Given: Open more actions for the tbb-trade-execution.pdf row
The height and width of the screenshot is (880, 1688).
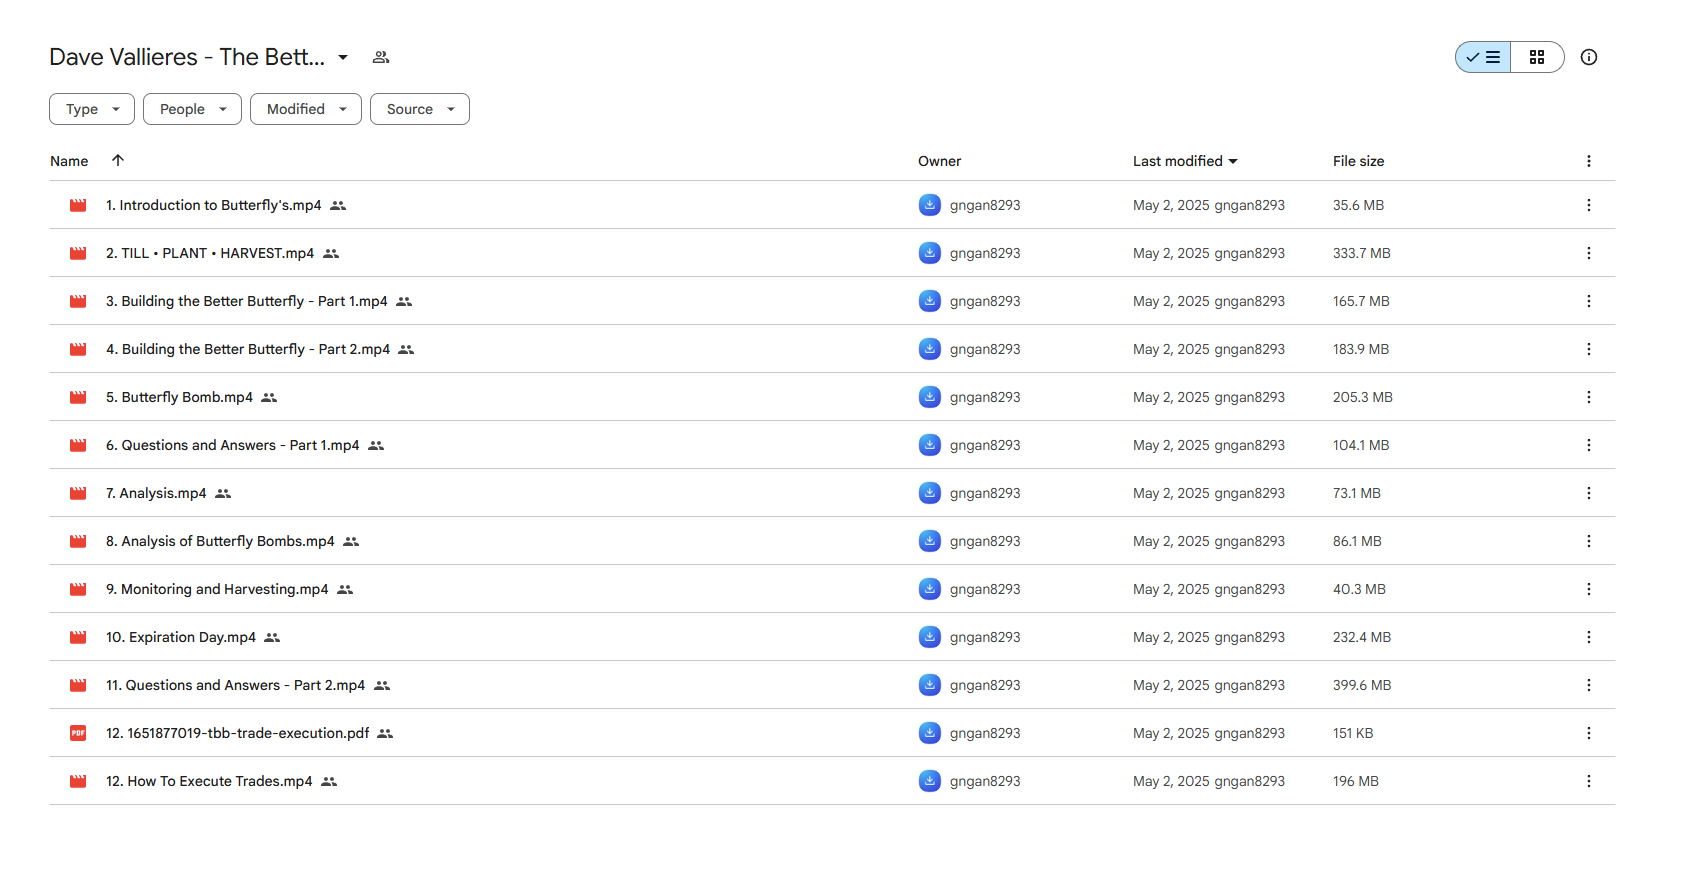Looking at the screenshot, I should coord(1589,733).
